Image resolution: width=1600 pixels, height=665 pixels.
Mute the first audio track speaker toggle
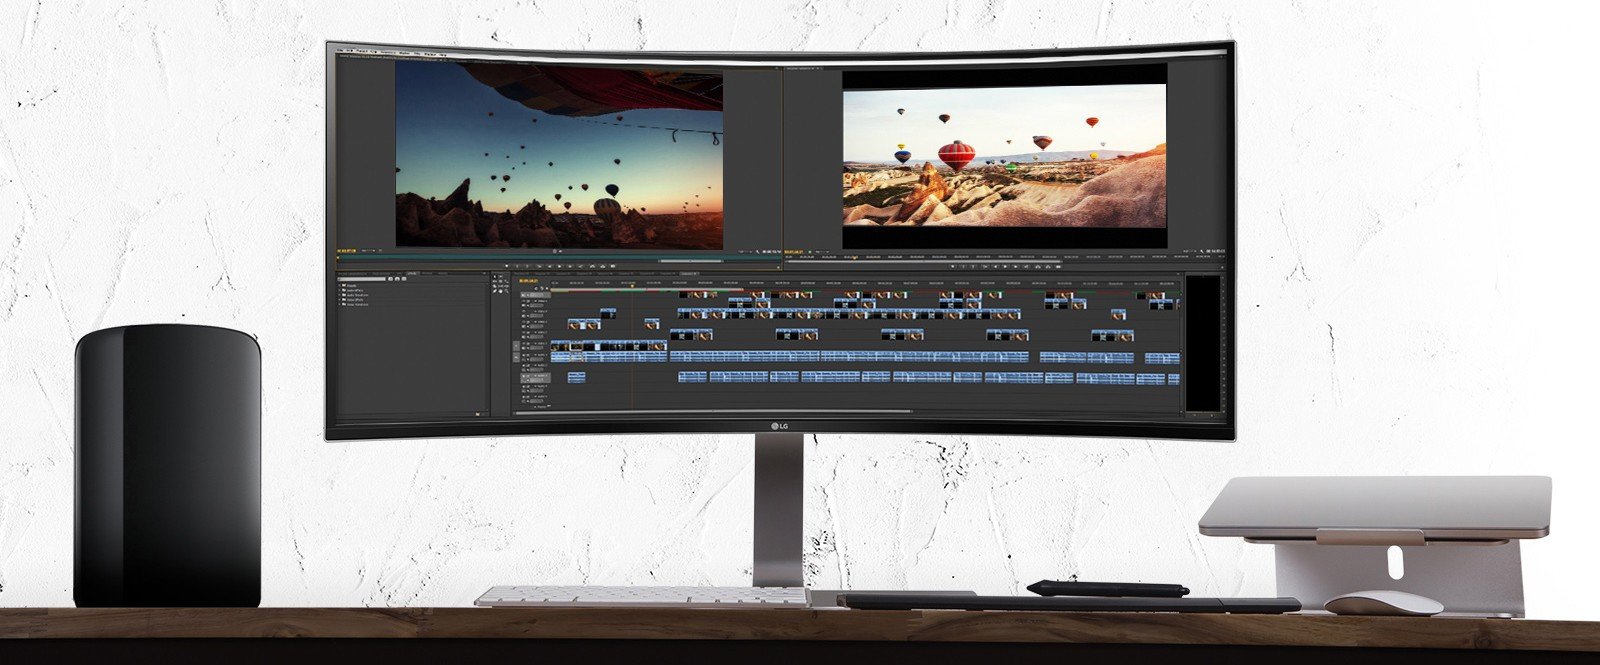(523, 355)
